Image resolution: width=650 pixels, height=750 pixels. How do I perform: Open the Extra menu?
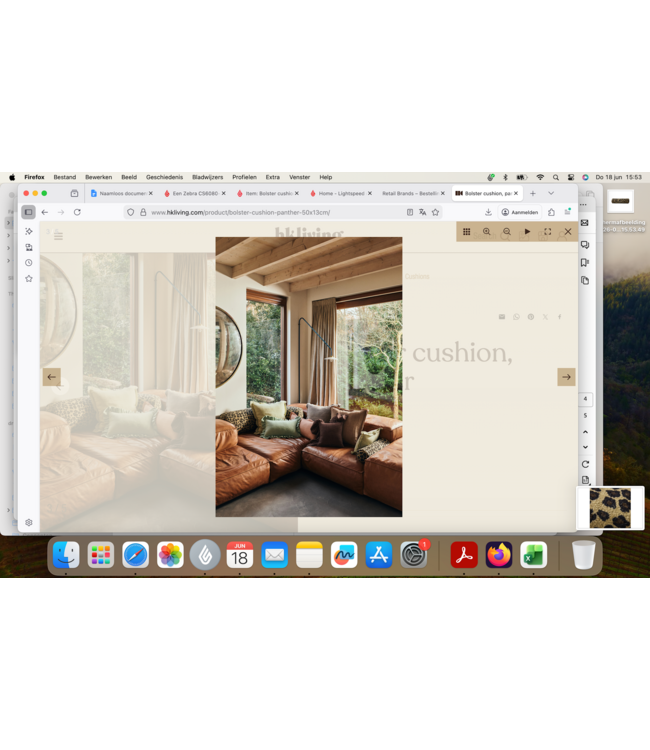click(x=273, y=177)
